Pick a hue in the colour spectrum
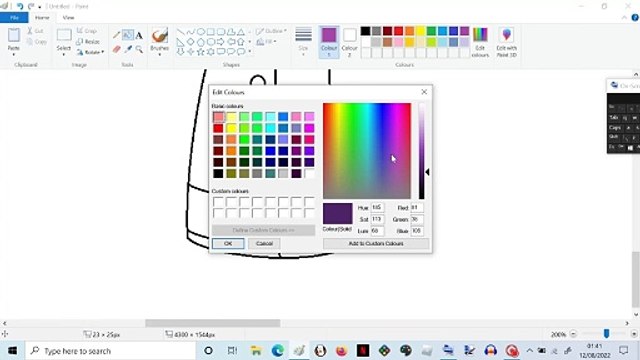The width and height of the screenshot is (640, 360). 367,151
